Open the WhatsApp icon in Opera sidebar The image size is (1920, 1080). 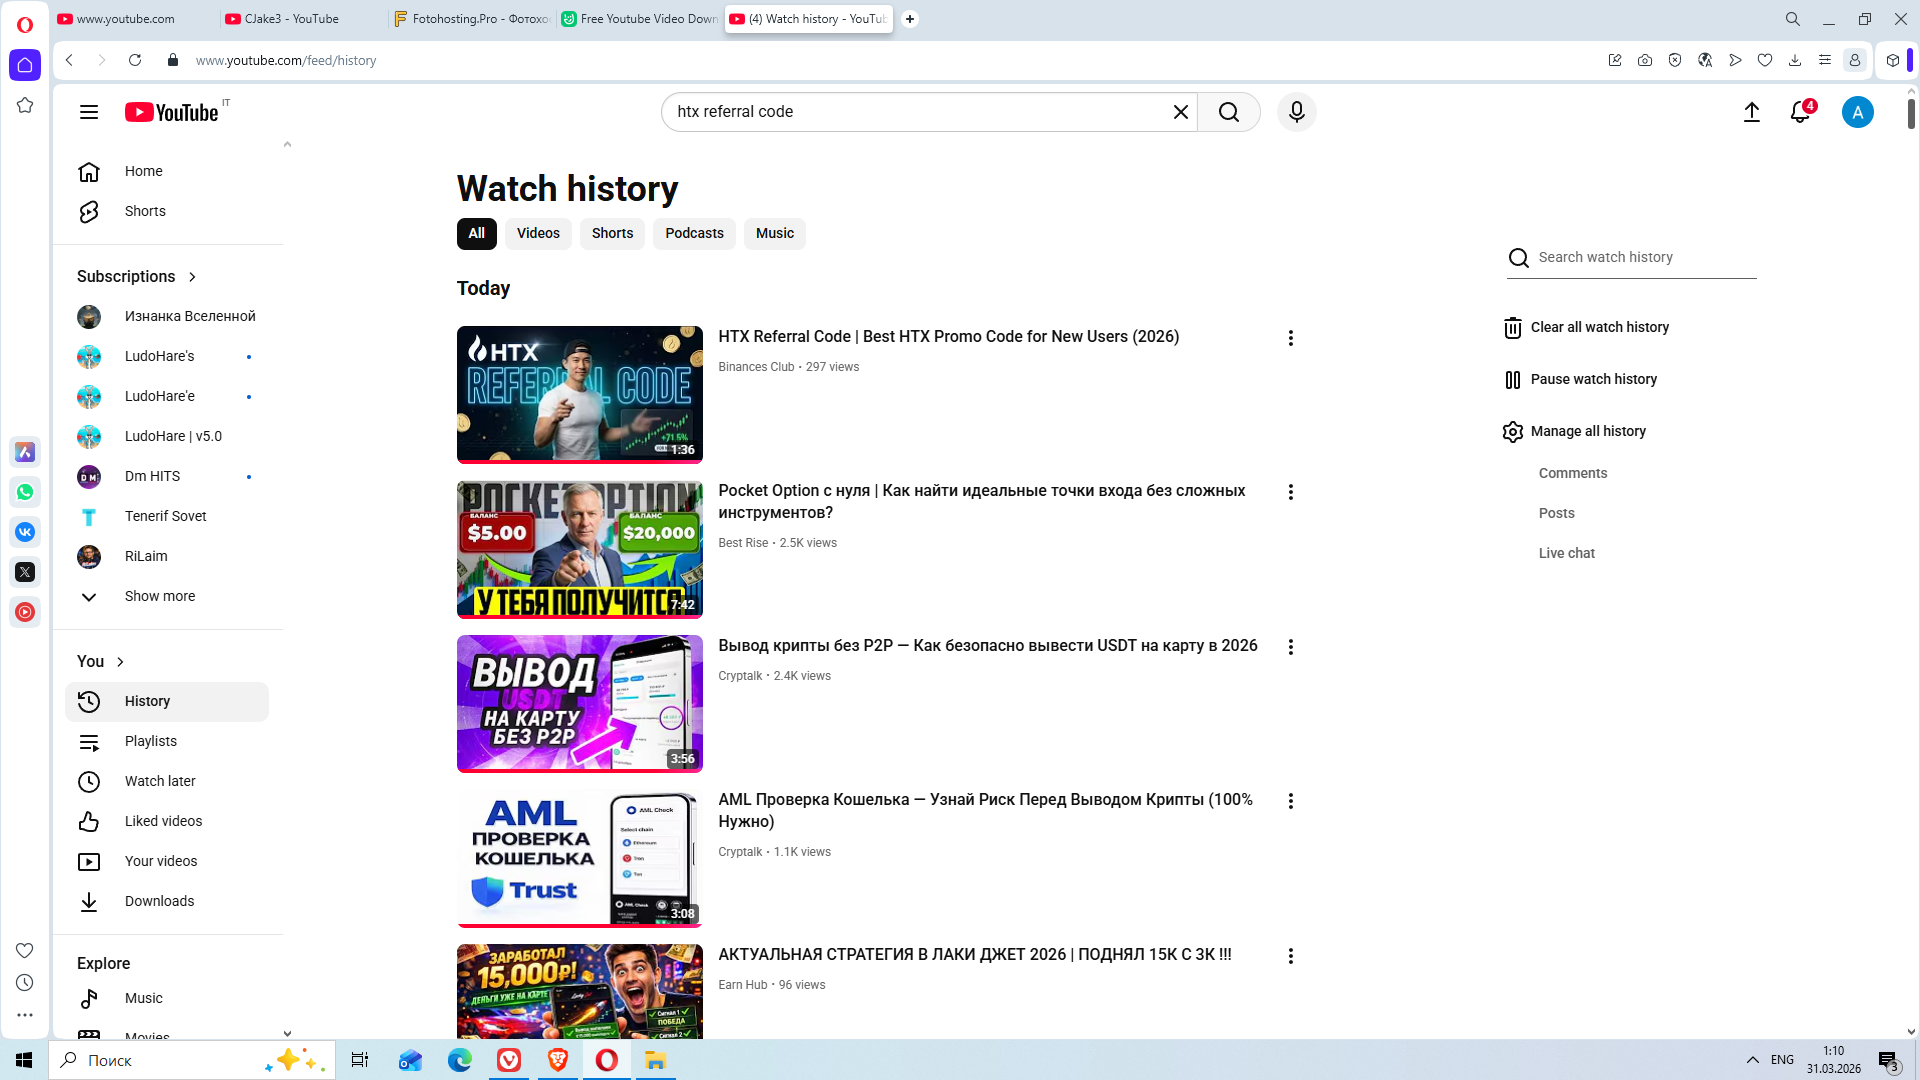[25, 492]
